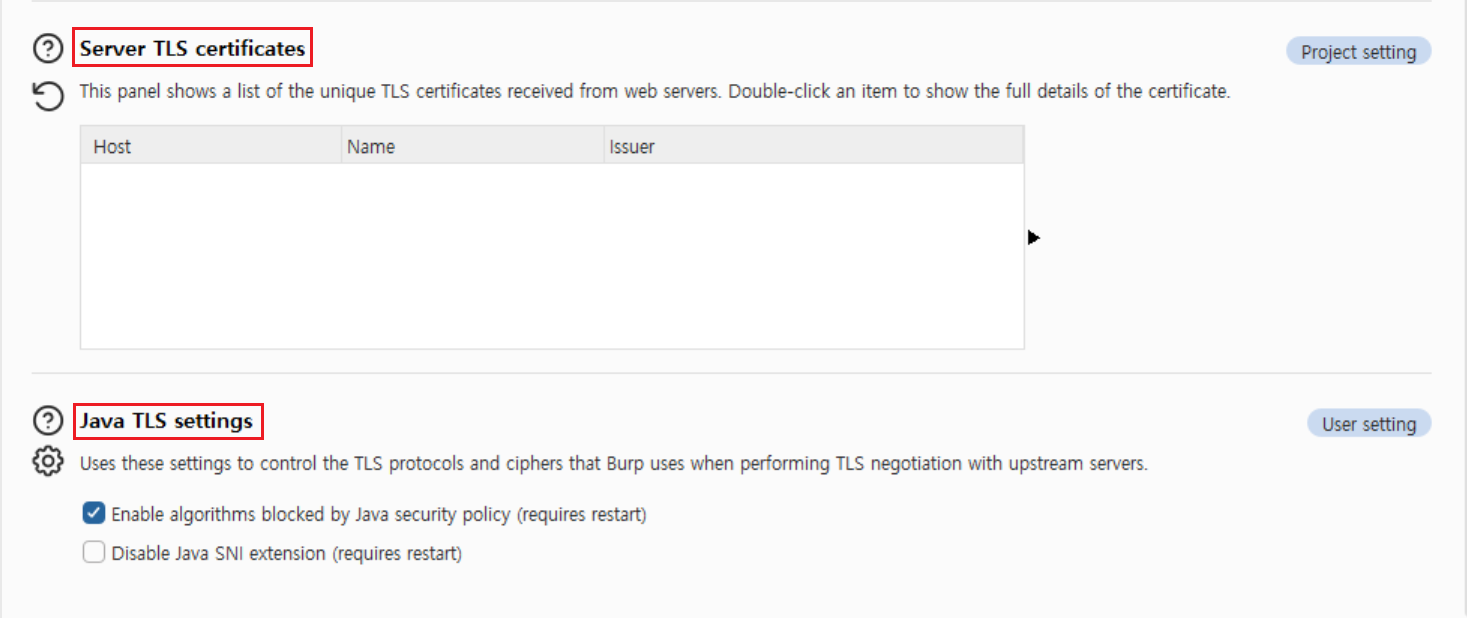
Task: Uncheck Enable algorithms blocked by Java security policy
Action: [94, 514]
